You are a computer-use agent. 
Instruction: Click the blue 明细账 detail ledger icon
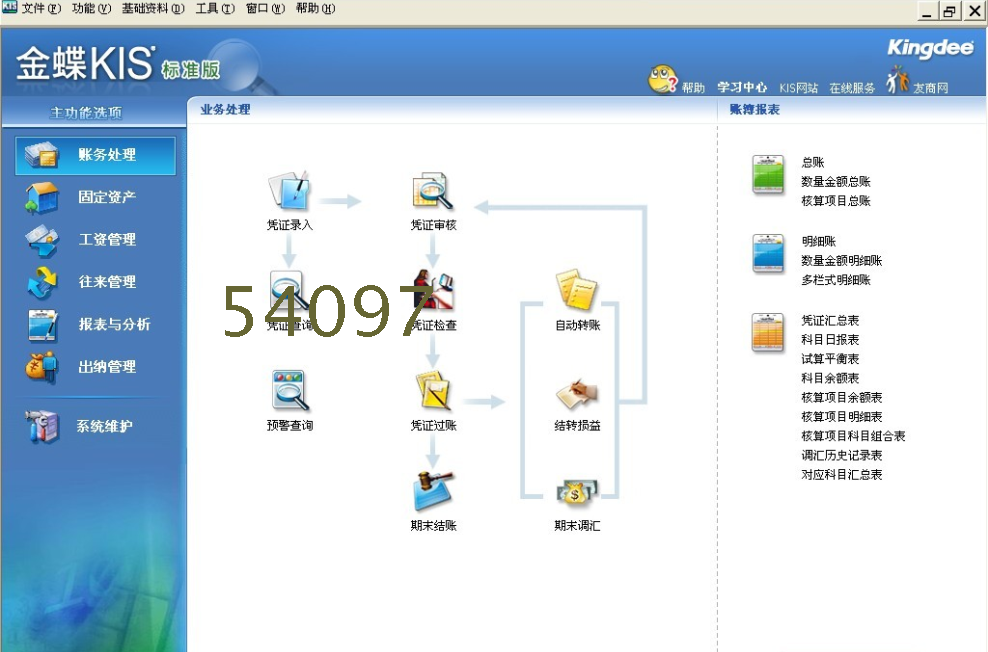click(x=768, y=253)
